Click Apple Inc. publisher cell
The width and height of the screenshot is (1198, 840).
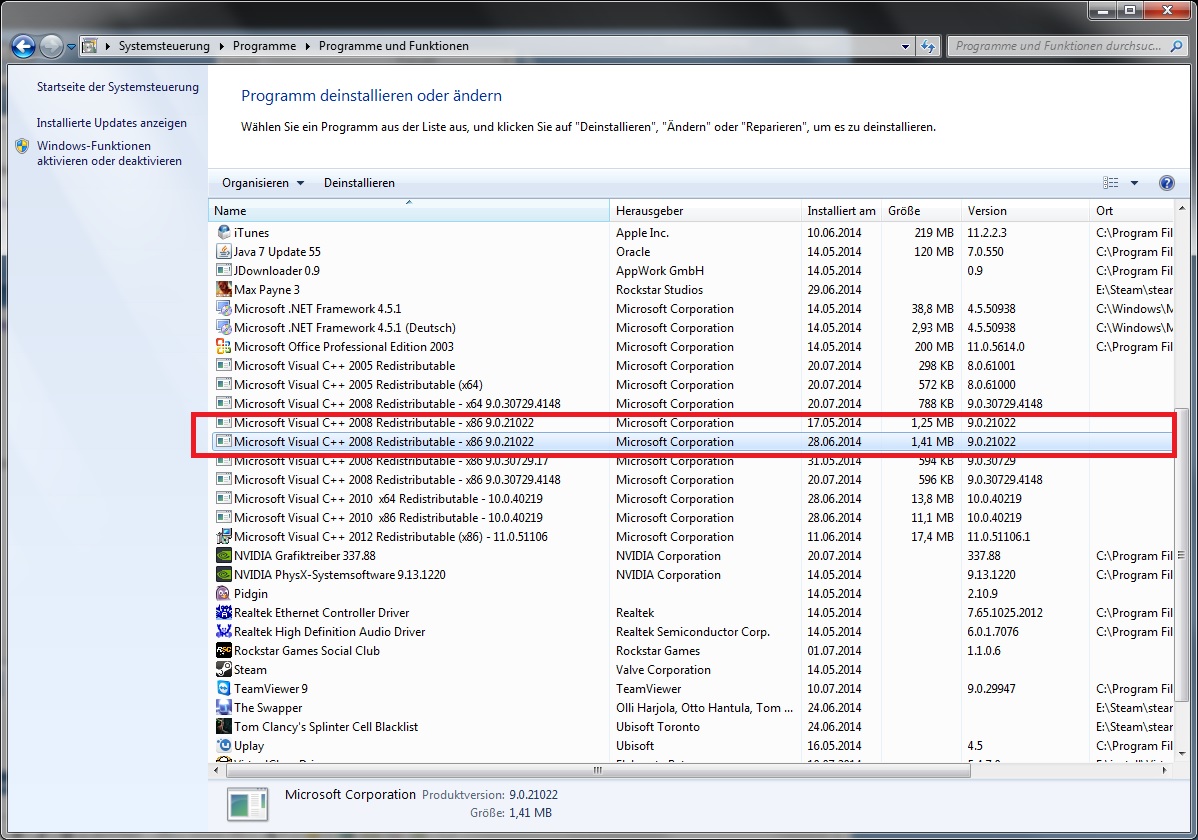coord(643,232)
